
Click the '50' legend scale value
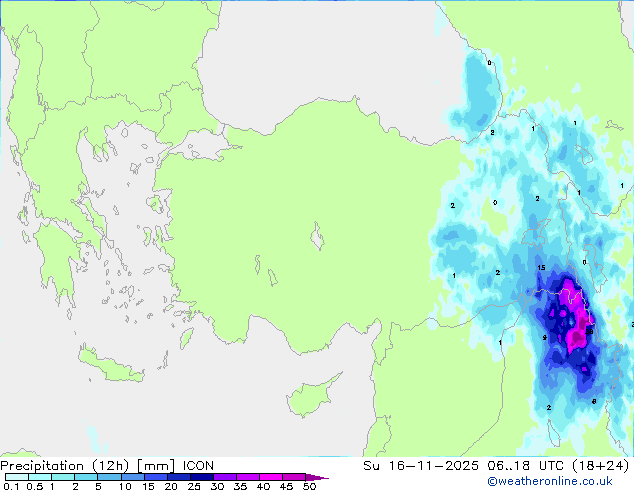pos(309,486)
